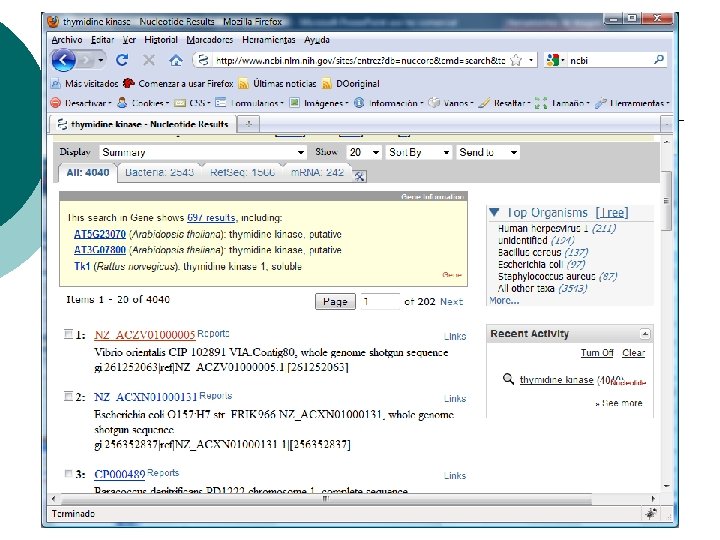Open the Archivo menu

(67, 40)
